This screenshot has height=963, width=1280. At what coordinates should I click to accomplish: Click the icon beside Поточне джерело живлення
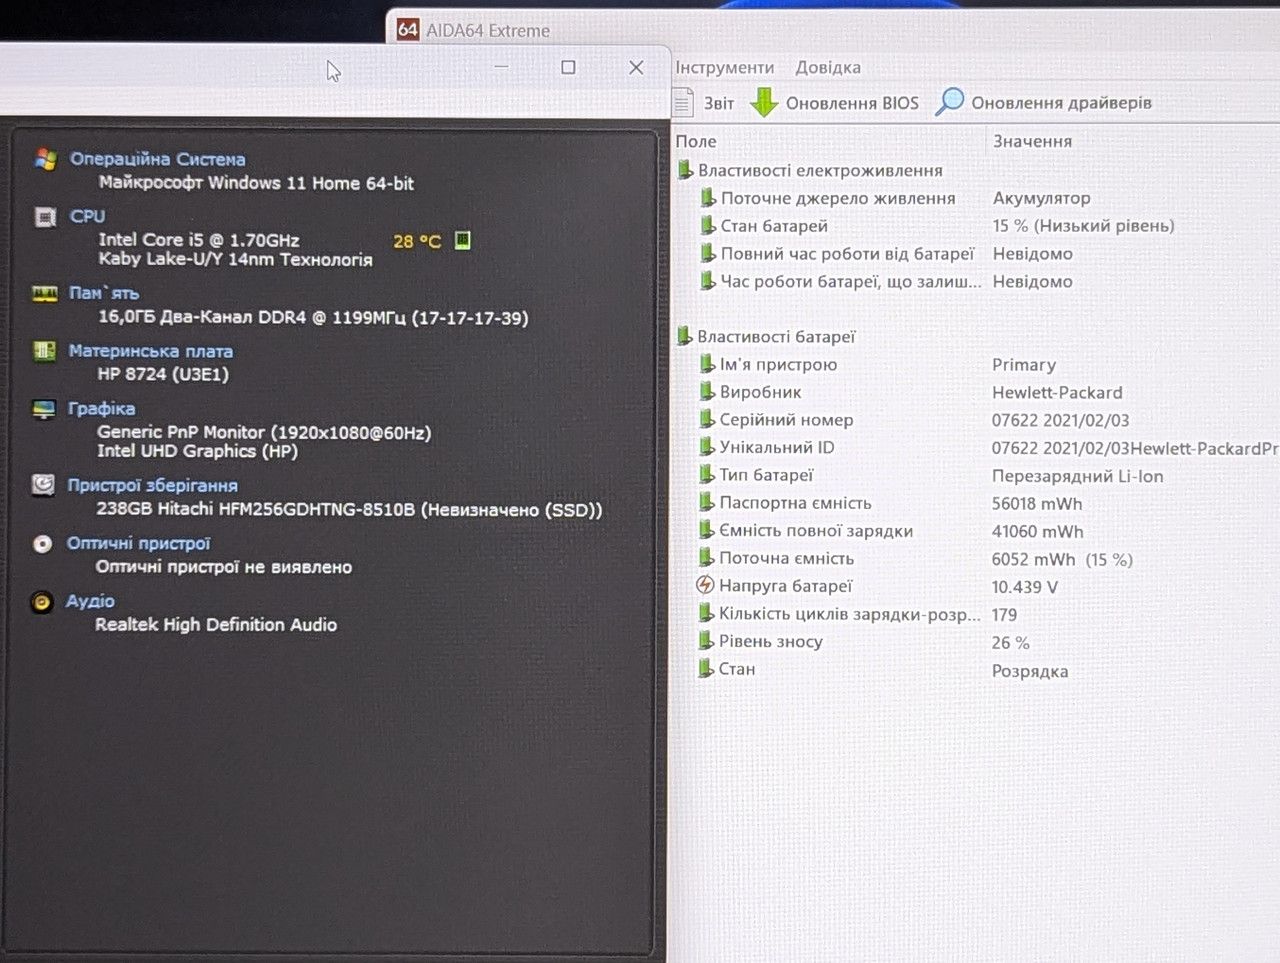pos(708,198)
